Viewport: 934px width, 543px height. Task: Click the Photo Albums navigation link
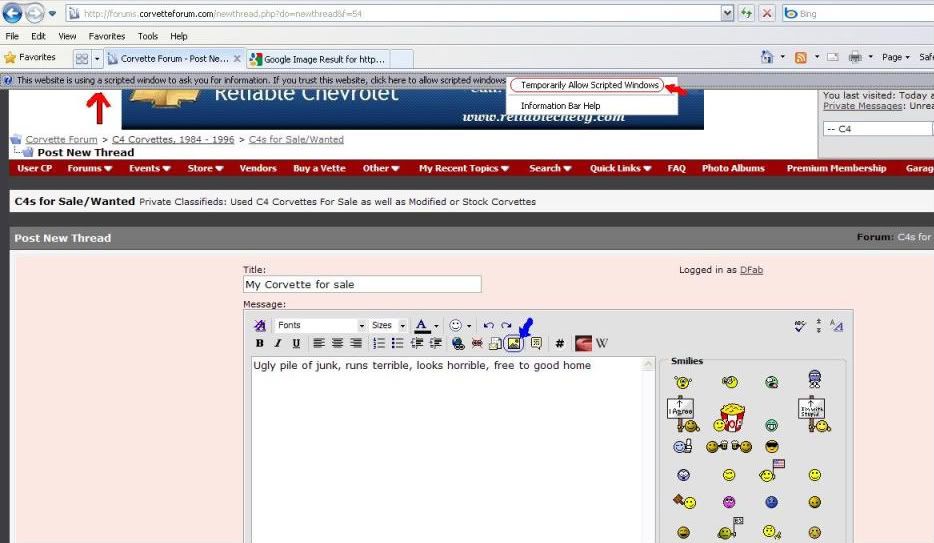tap(731, 168)
